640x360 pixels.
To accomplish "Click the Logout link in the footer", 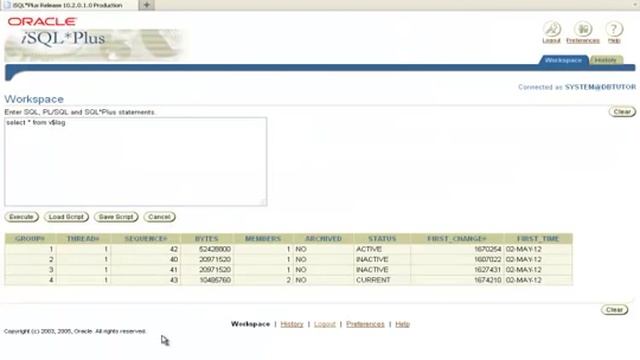I will point(324,324).
